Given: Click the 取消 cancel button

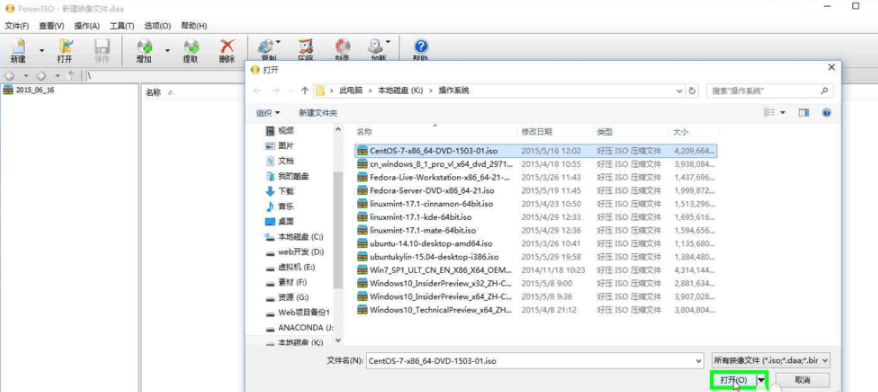Looking at the screenshot, I should [802, 380].
